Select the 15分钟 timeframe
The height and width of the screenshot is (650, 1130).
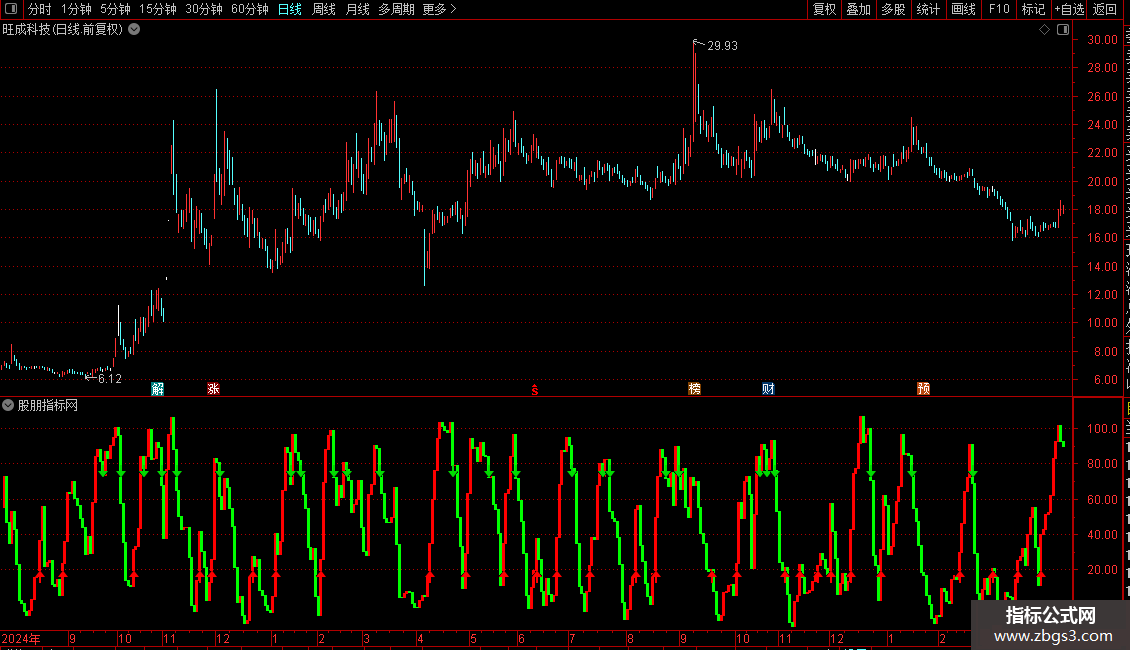tap(158, 9)
